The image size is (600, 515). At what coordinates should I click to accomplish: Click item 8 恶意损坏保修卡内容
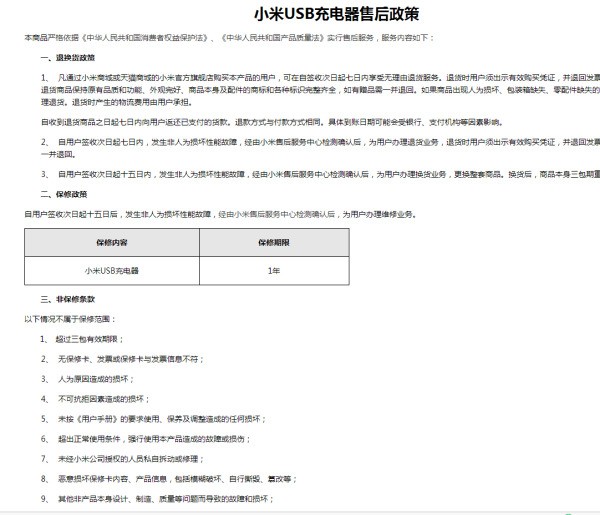169,479
